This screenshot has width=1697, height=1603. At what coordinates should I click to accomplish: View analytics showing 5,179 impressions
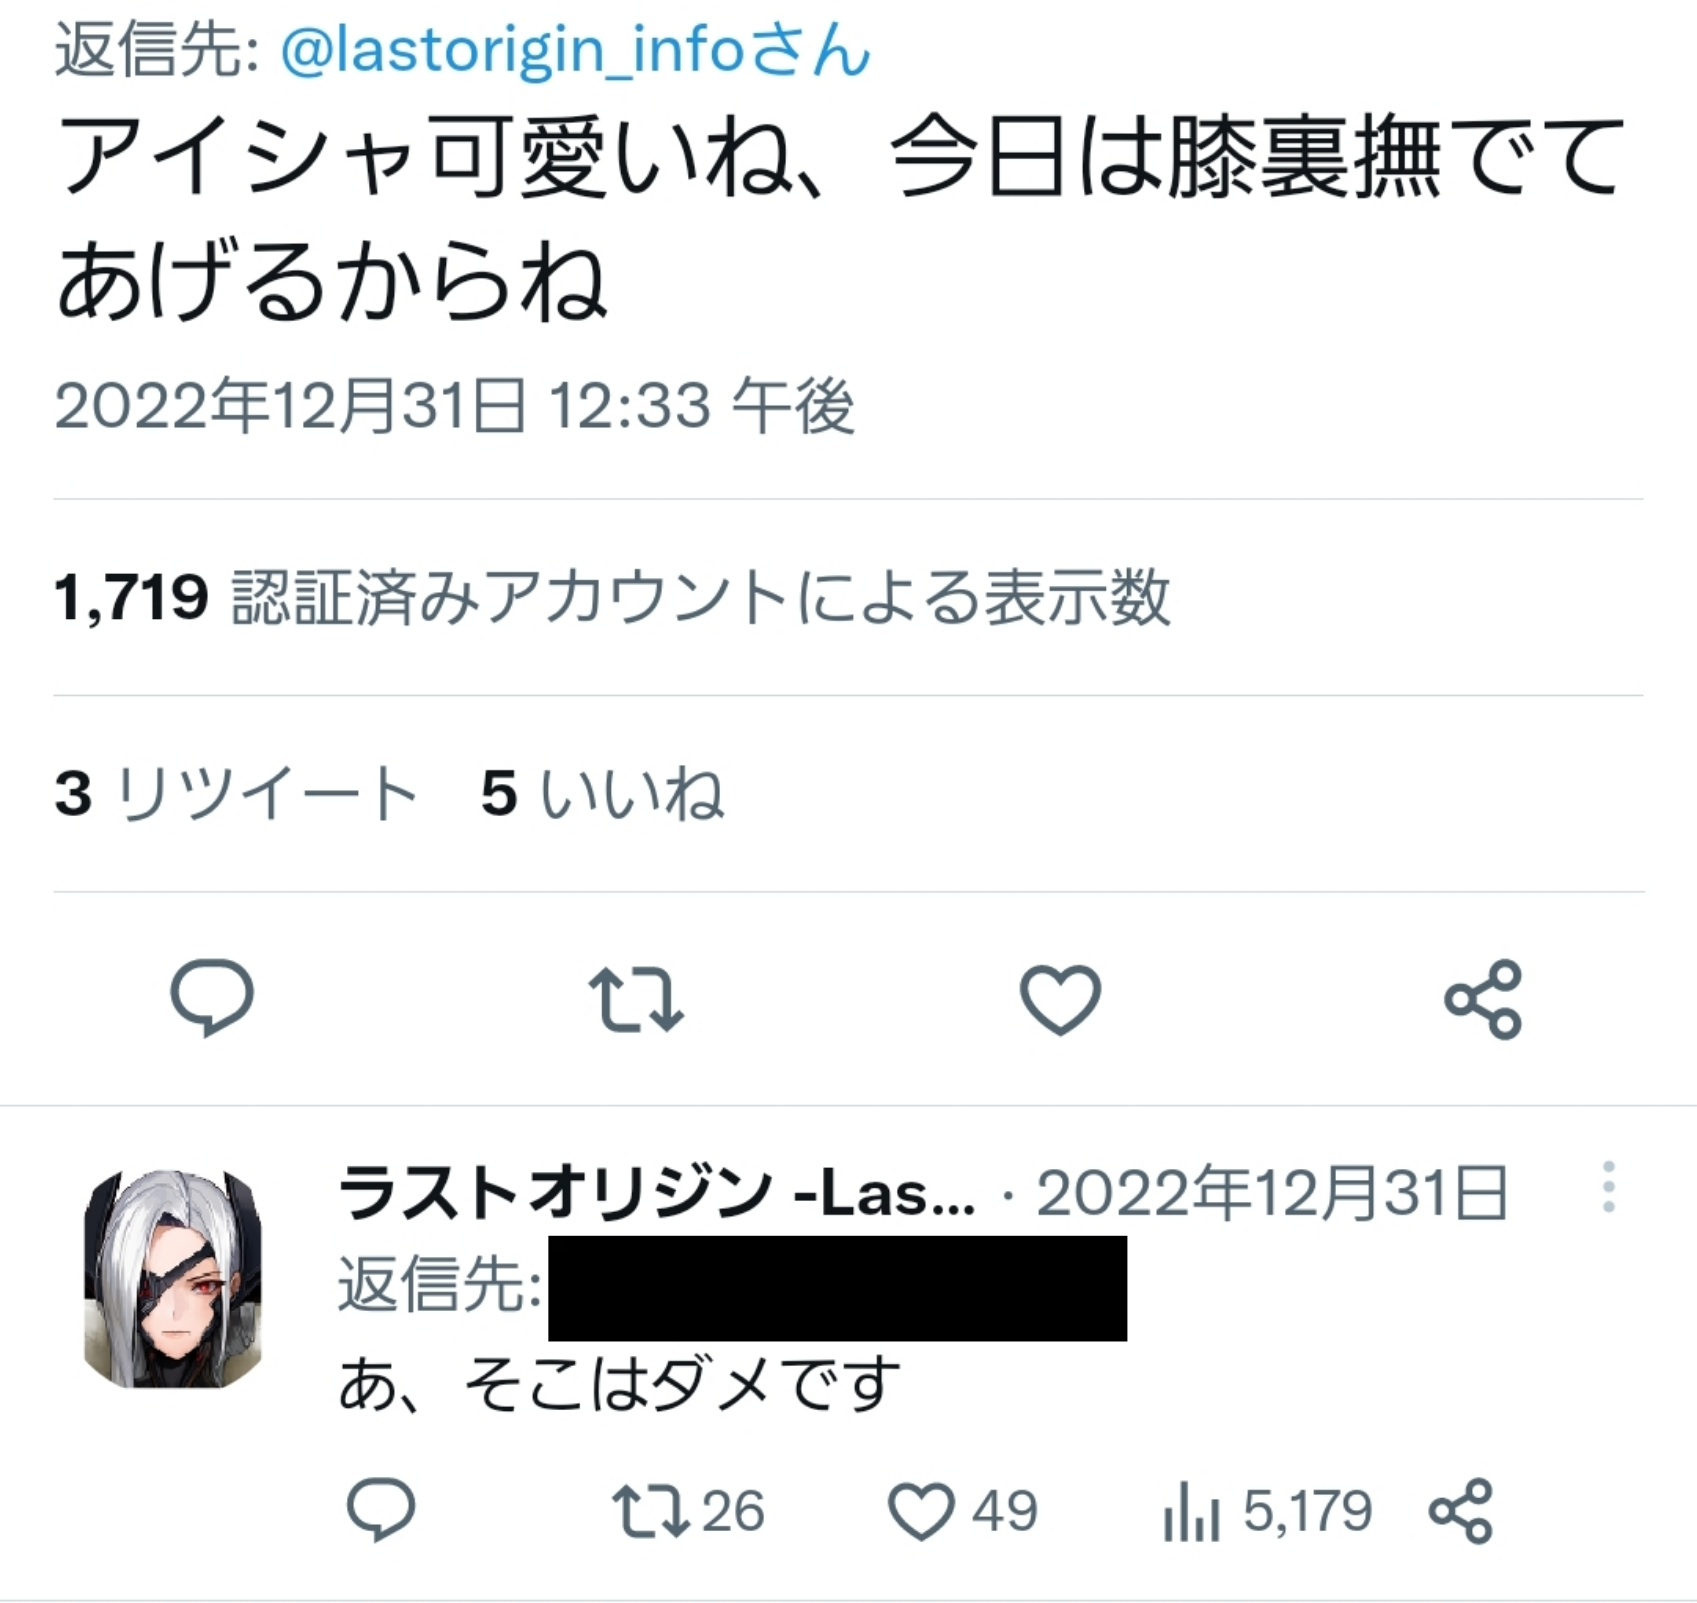point(1267,1510)
